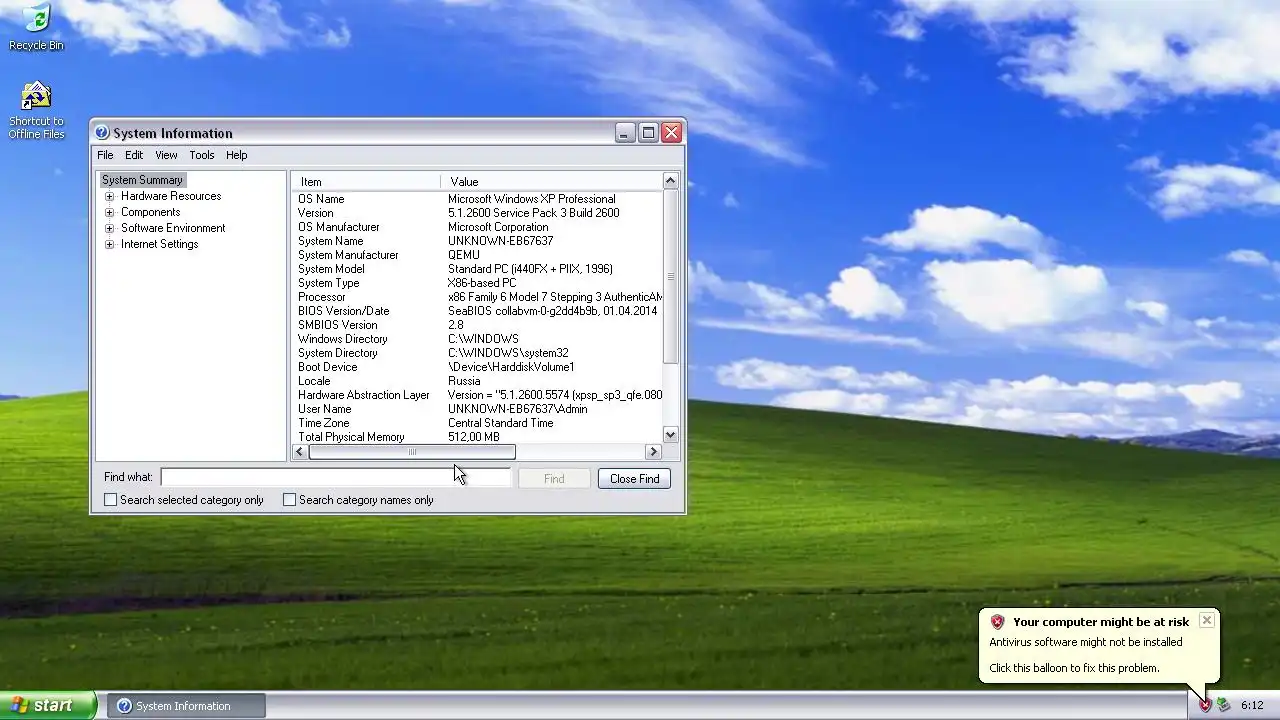Open the Help menu
1280x720 pixels.
(236, 155)
